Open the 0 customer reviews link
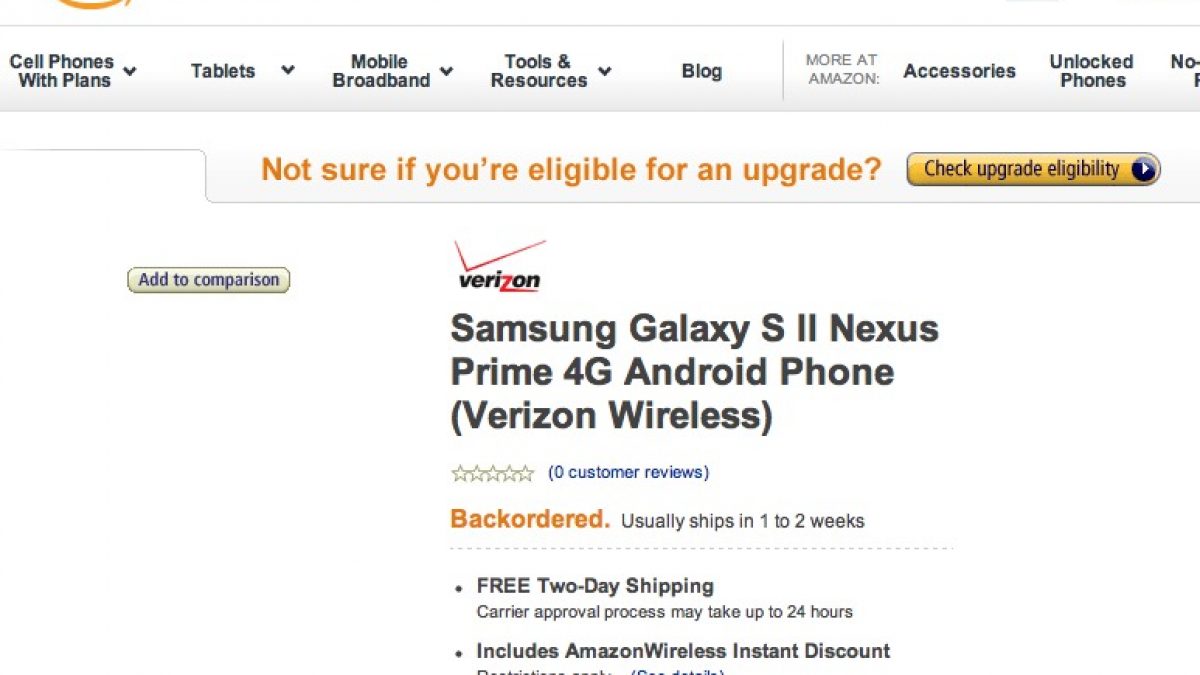 [x=628, y=472]
